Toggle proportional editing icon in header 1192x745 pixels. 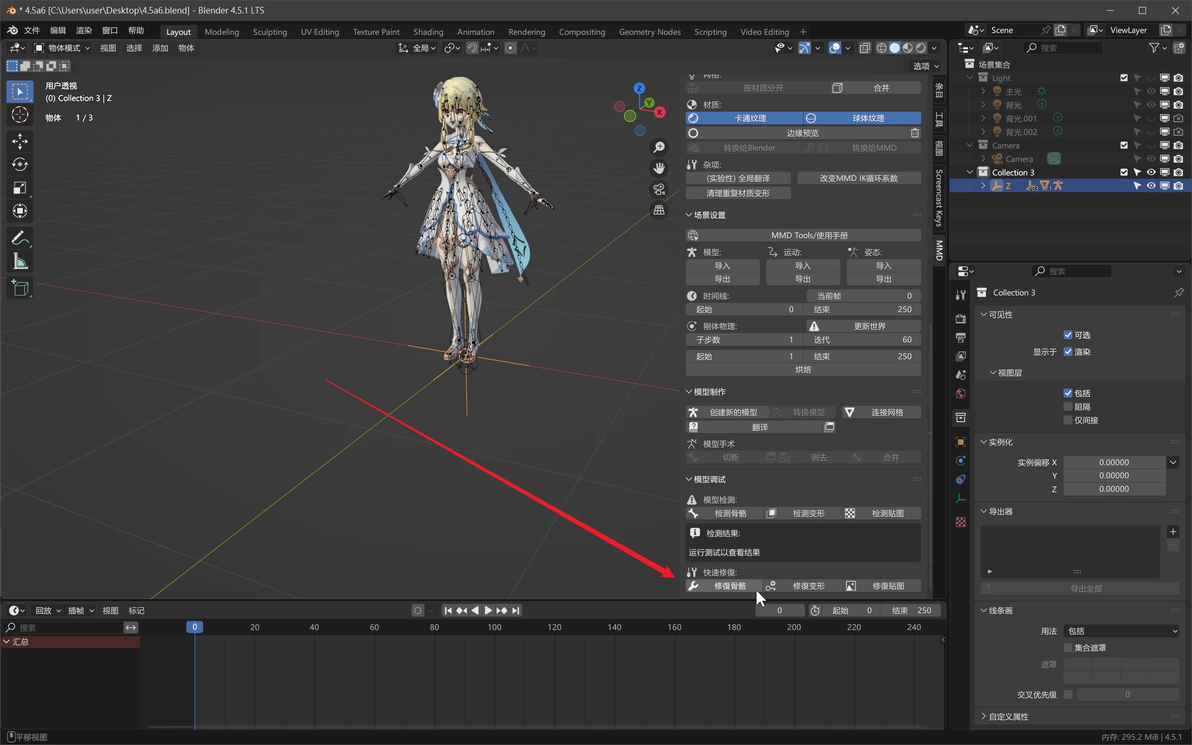tap(510, 48)
